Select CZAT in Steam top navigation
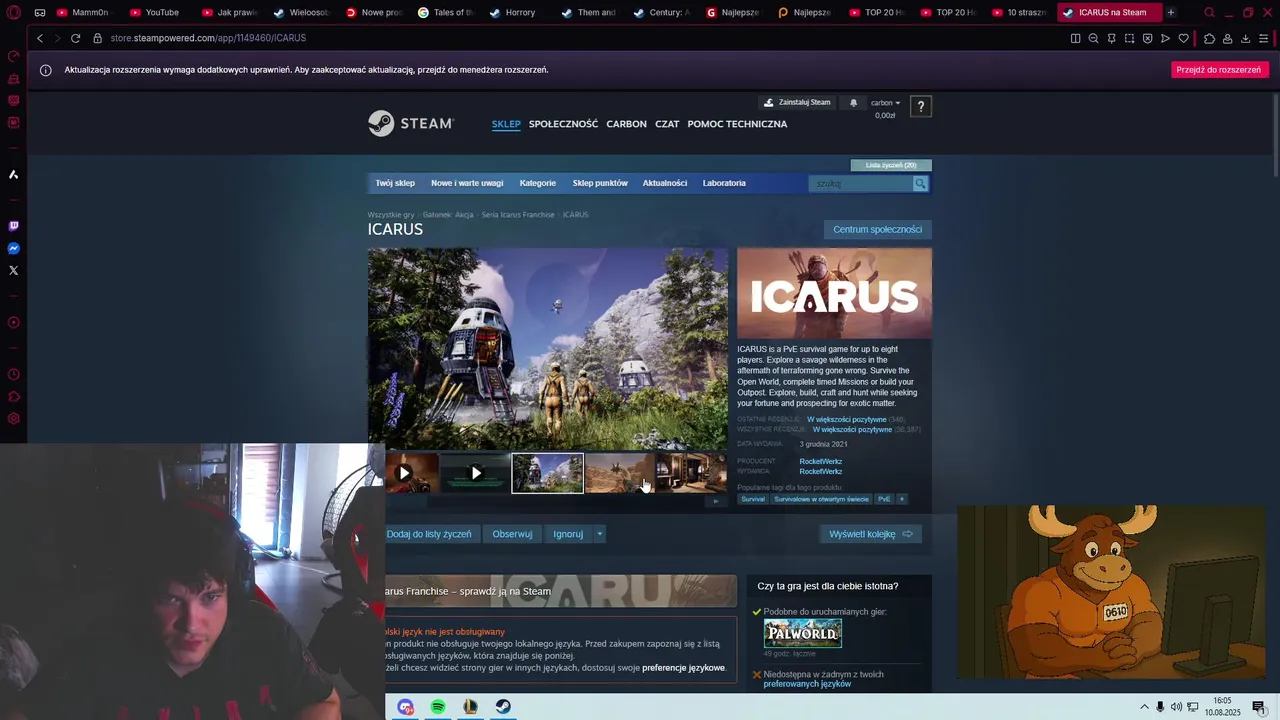The image size is (1280, 720). 667,124
